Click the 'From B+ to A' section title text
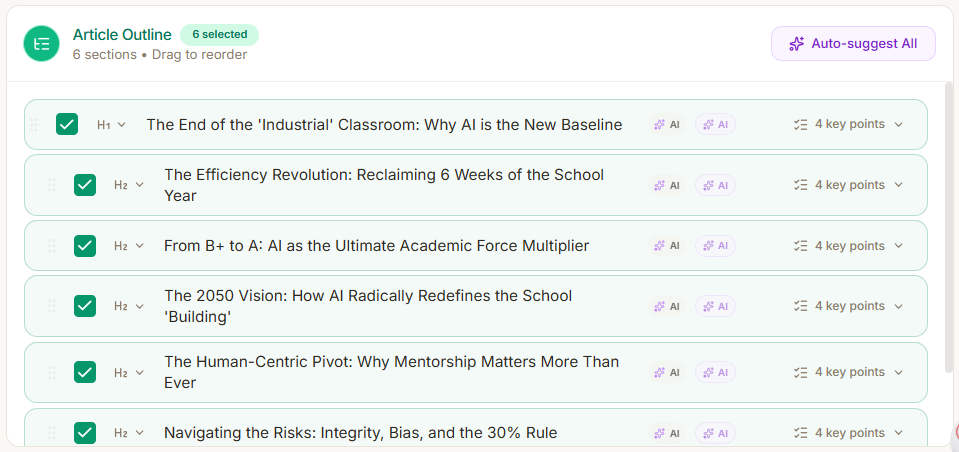Viewport: 959px width, 452px height. [376, 246]
